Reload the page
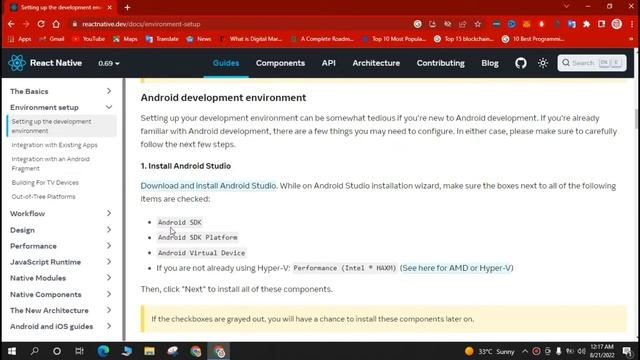This screenshot has width=640, height=360. [x=41, y=24]
